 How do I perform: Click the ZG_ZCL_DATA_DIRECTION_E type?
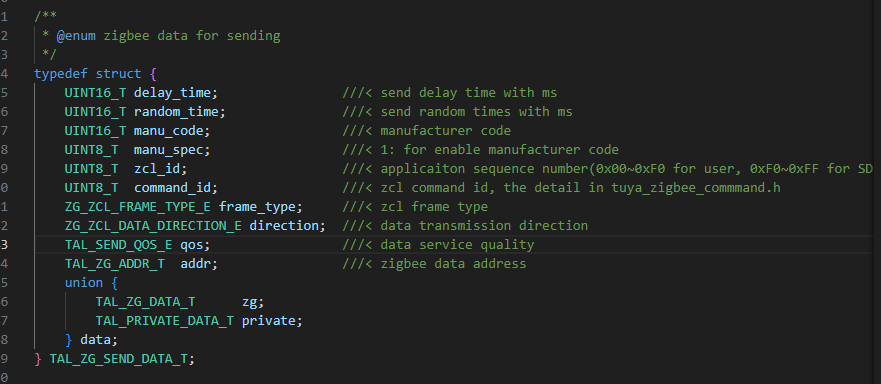(153, 226)
